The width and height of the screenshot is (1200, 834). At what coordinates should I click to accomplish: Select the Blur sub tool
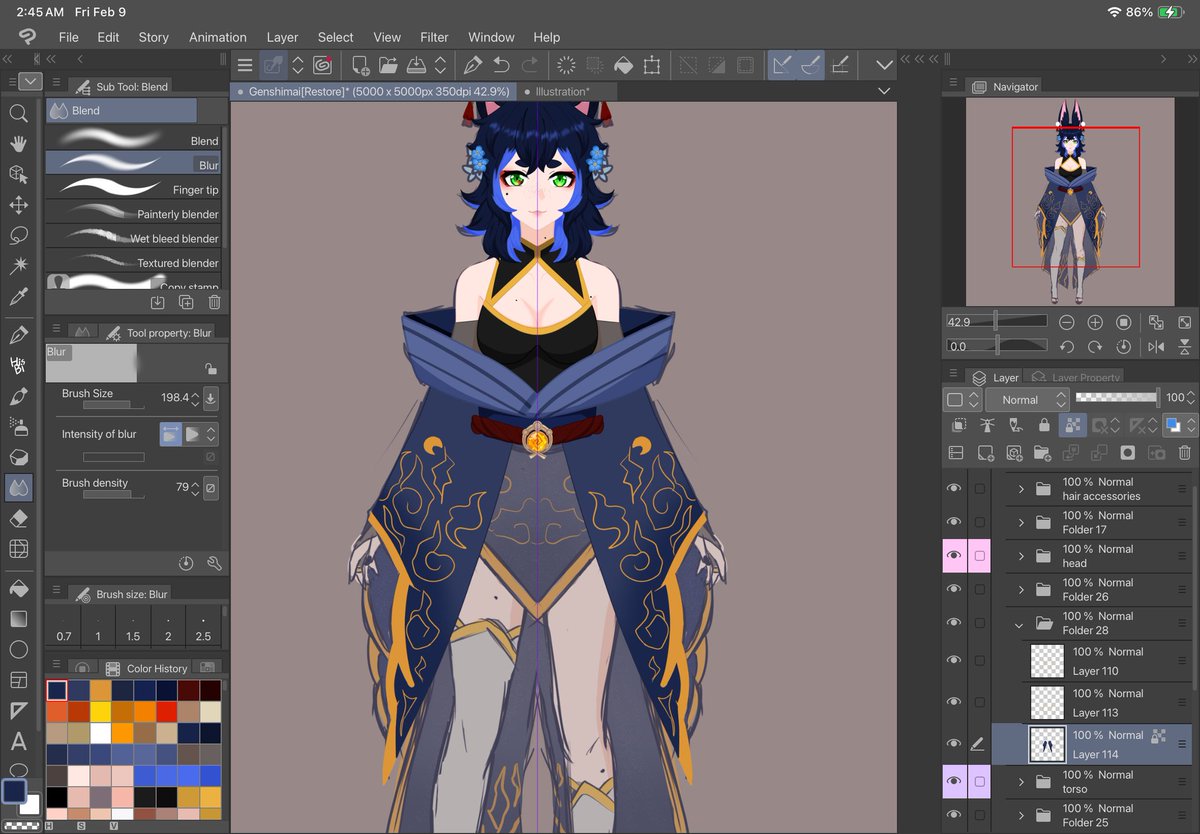134,164
